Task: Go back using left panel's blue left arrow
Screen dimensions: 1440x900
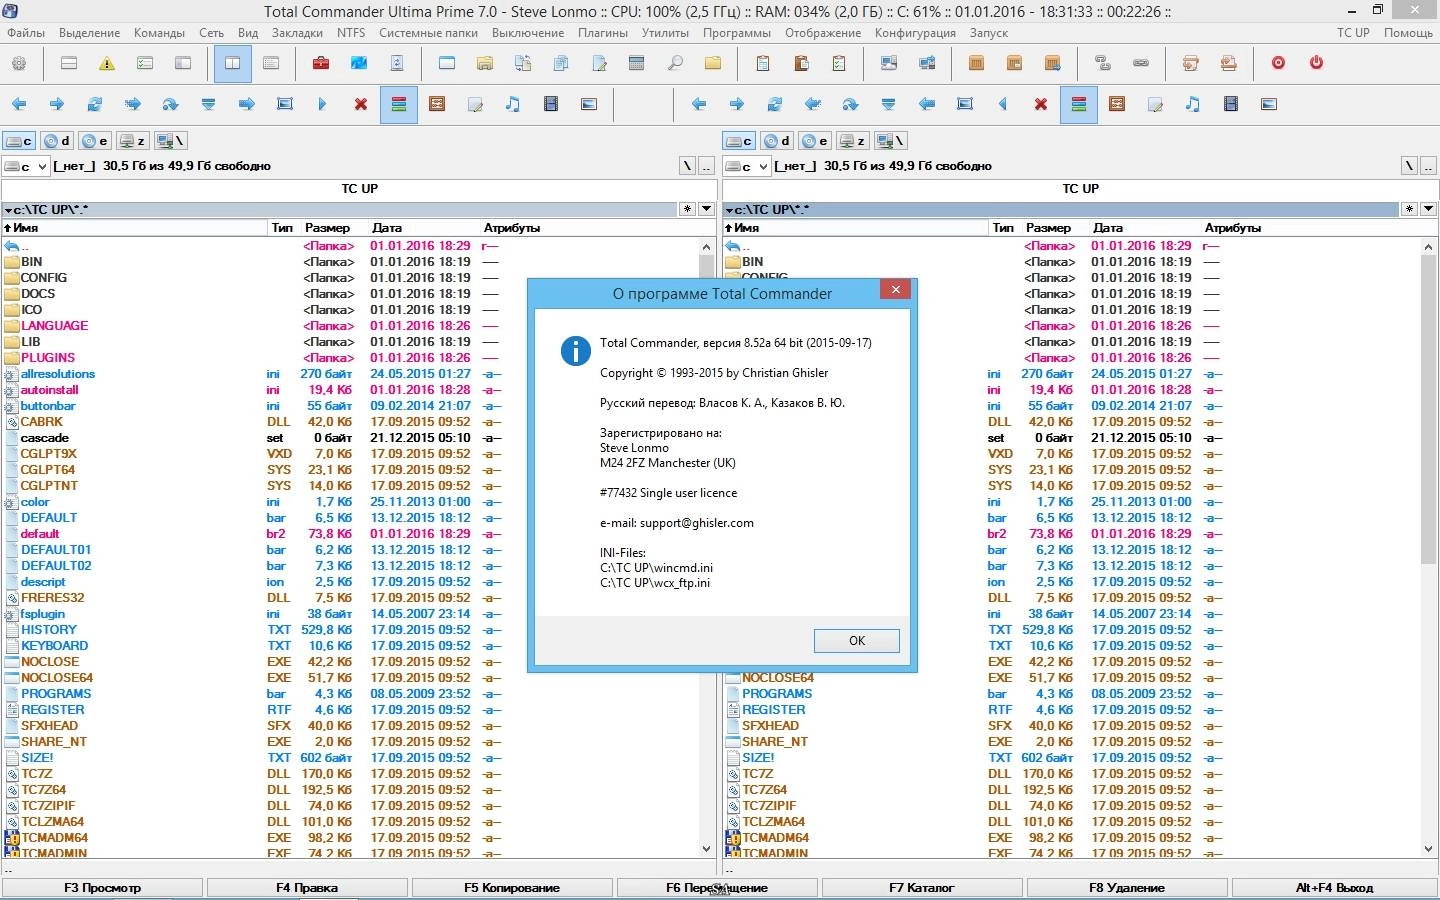Action: coord(19,104)
